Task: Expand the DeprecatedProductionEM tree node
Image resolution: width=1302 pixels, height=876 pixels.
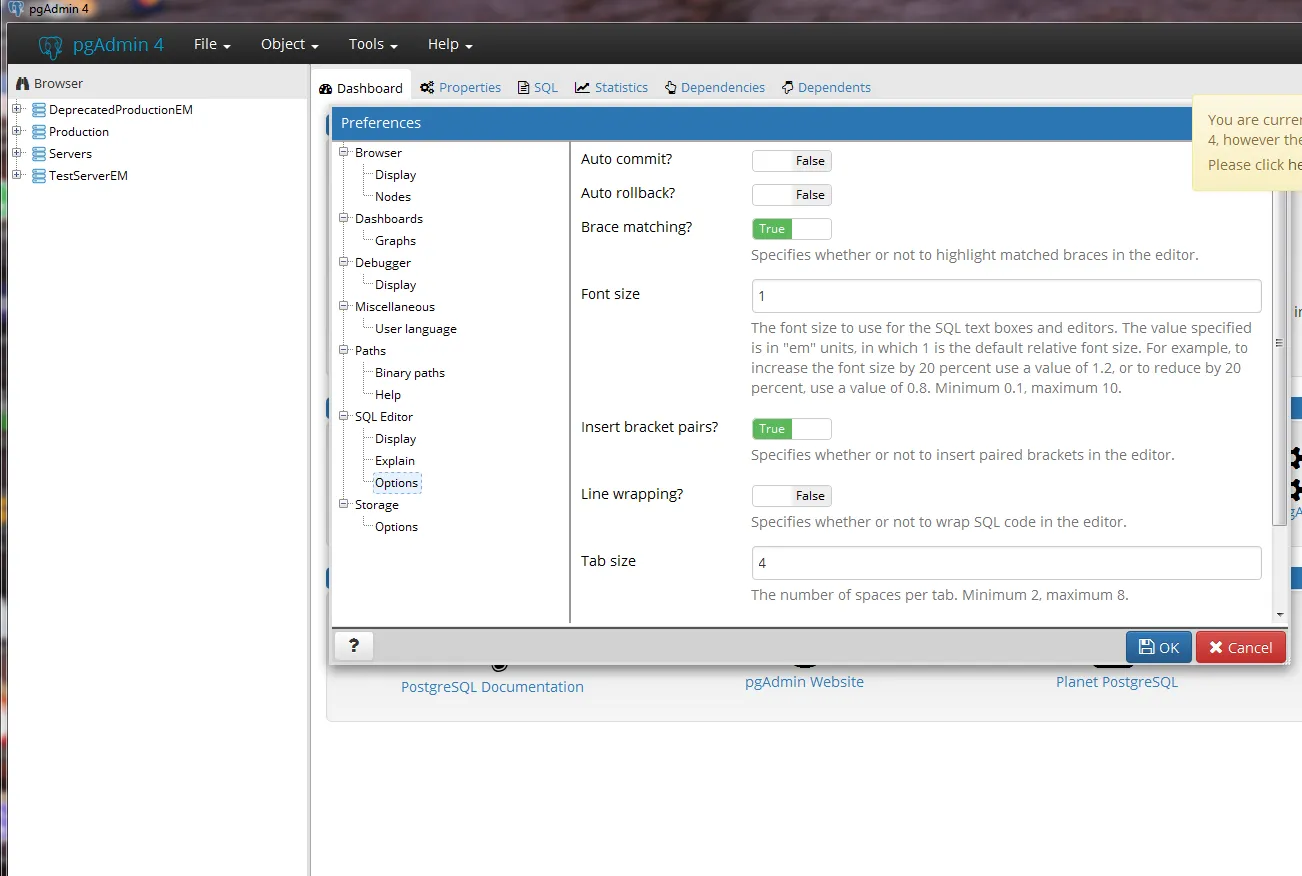Action: [17, 110]
